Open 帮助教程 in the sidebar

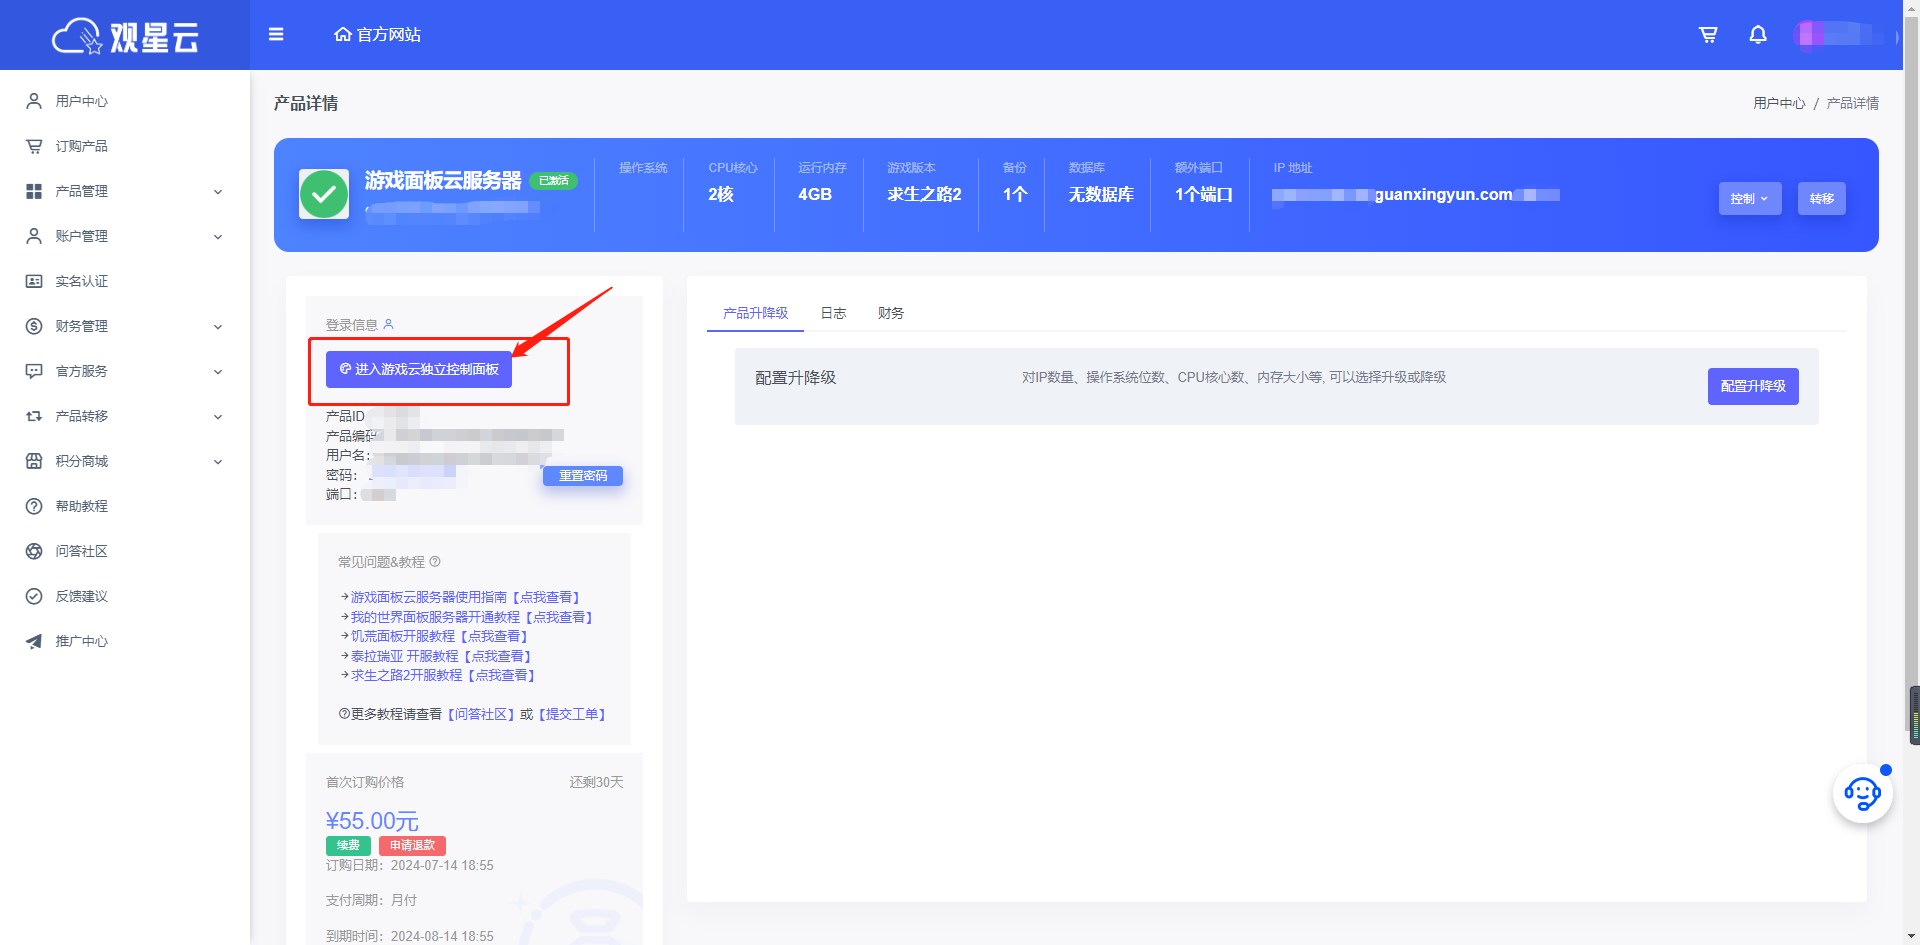(x=82, y=506)
